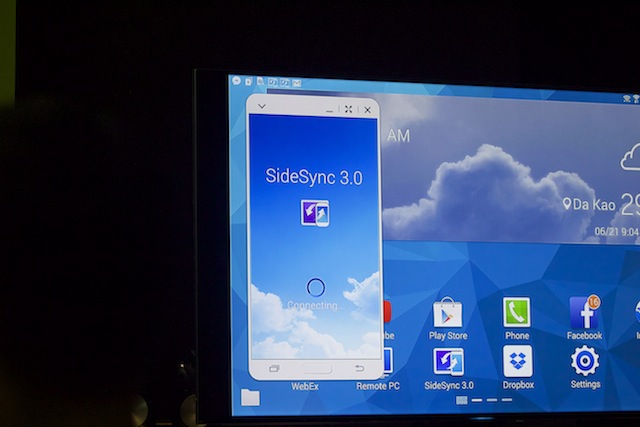This screenshot has height=427, width=640.
Task: Click the Connecting spinner in SideSync
Action: [316, 287]
